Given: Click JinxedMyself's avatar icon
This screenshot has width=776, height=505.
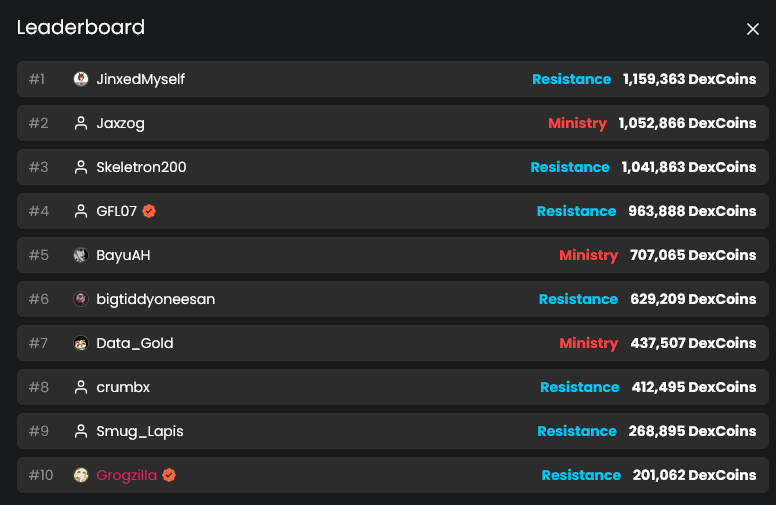Looking at the screenshot, I should (x=81, y=79).
